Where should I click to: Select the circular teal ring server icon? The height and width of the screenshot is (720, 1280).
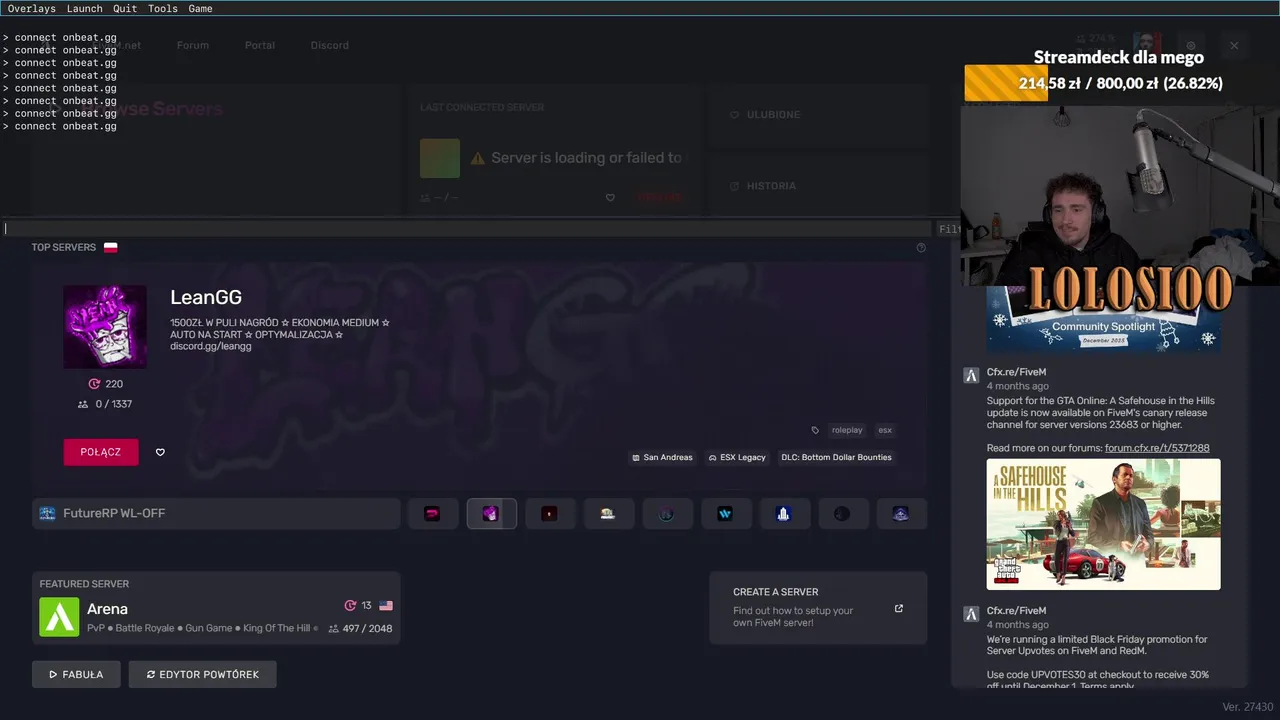tap(667, 513)
